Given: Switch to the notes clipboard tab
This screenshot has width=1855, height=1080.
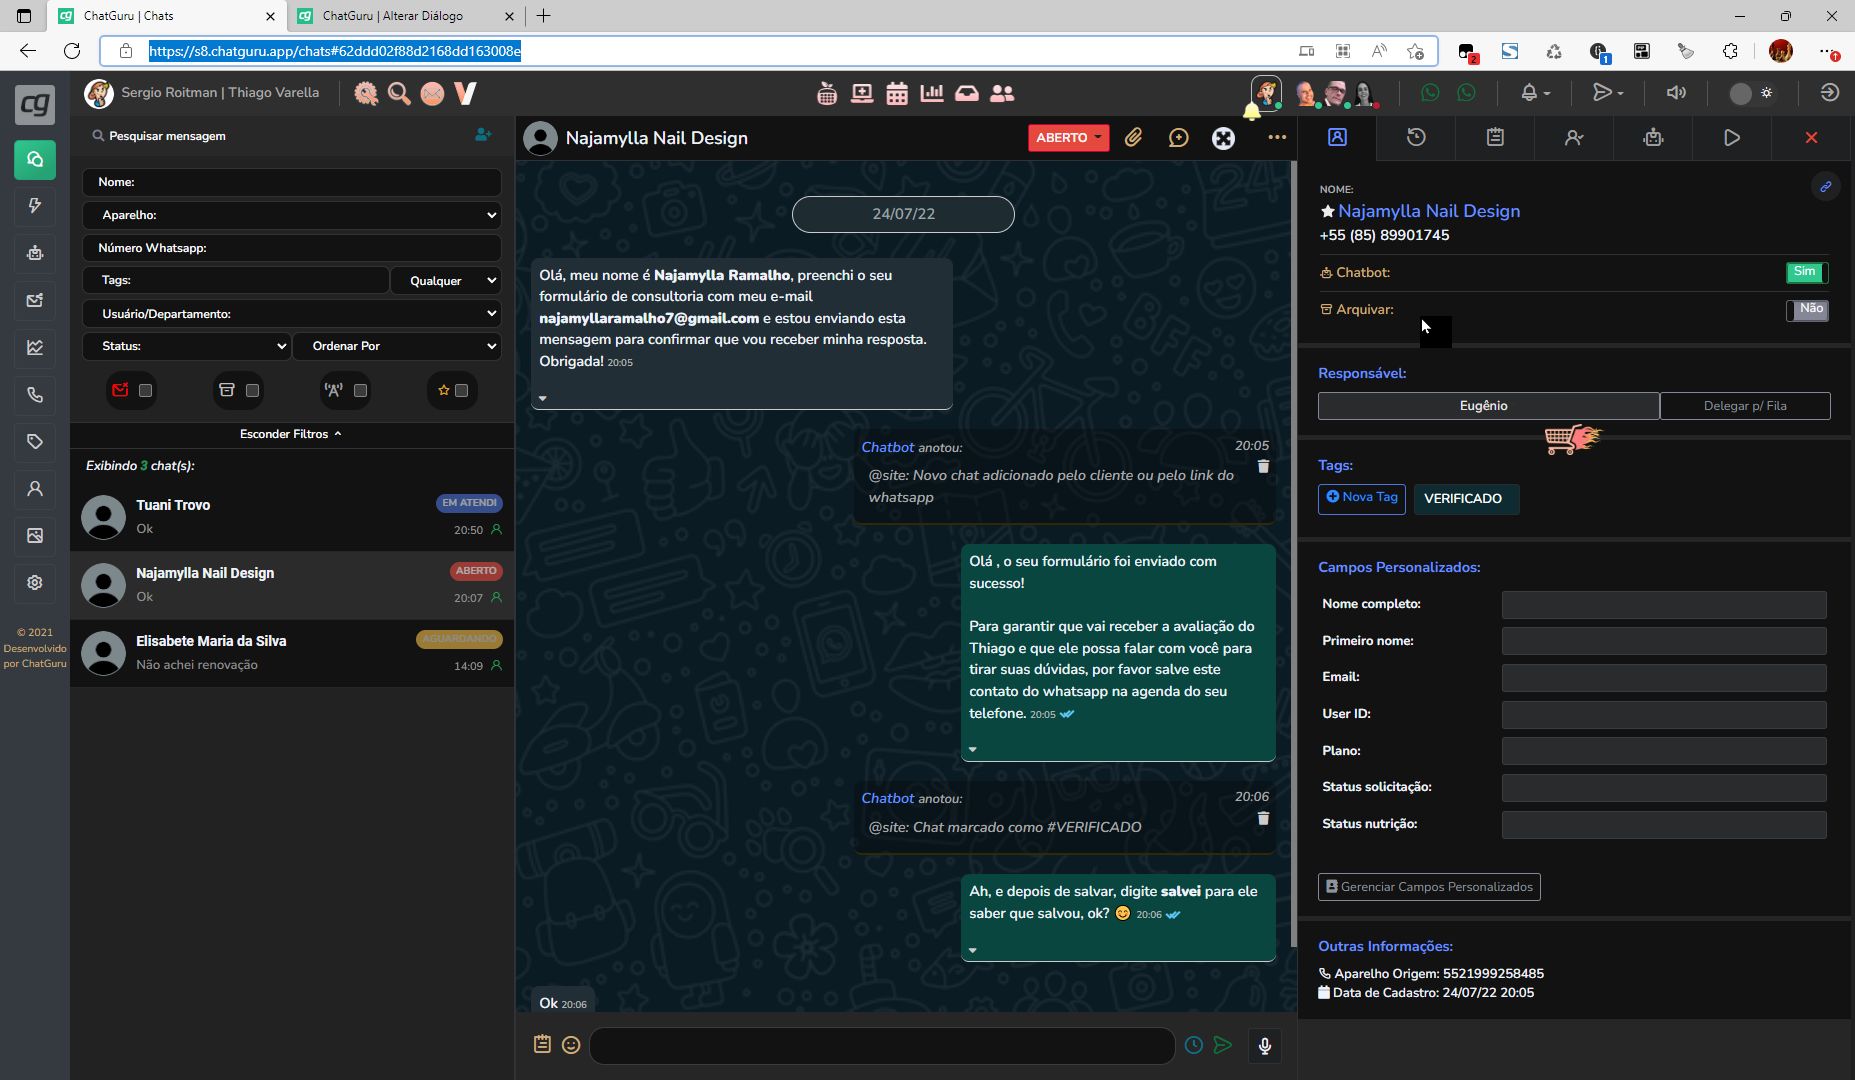Looking at the screenshot, I should coord(1495,138).
